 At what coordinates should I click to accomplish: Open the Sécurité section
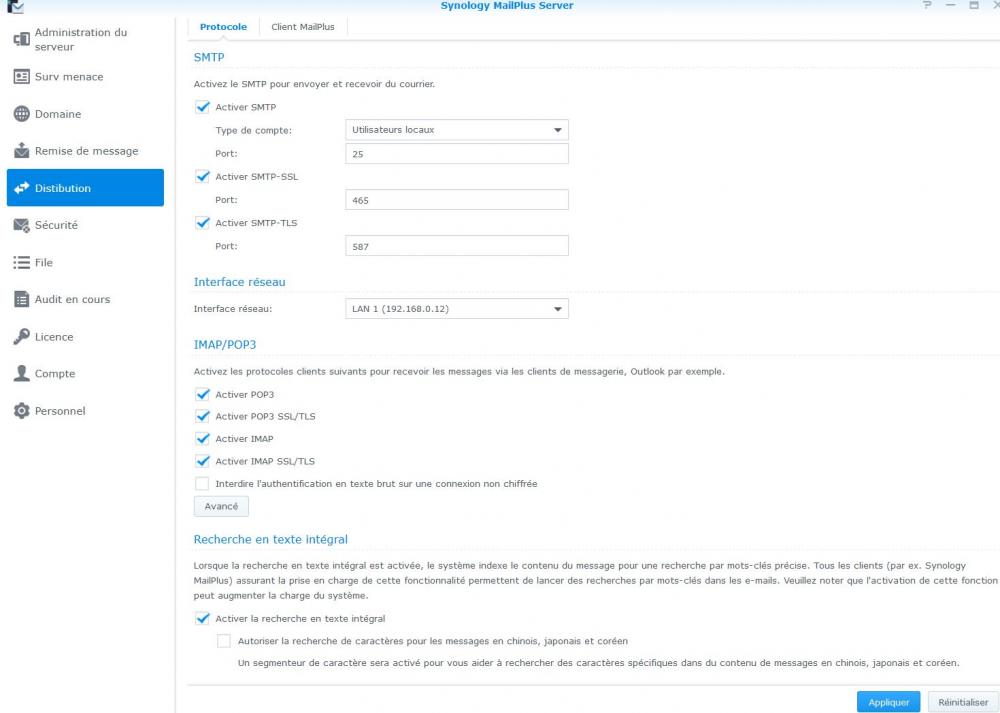coord(85,225)
